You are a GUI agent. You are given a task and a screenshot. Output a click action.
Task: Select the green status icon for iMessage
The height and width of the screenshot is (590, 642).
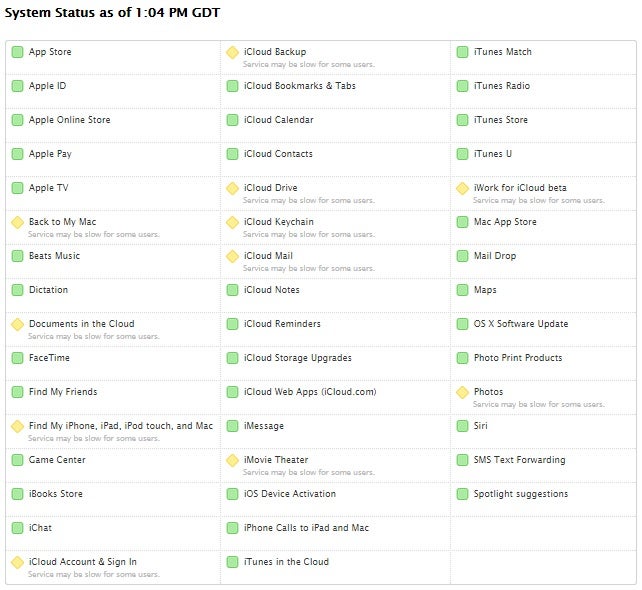[x=232, y=426]
